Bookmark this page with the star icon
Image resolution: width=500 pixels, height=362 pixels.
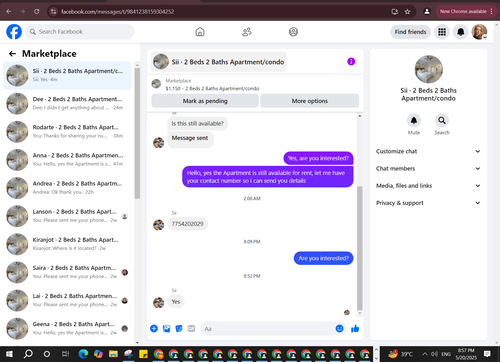[x=407, y=12]
